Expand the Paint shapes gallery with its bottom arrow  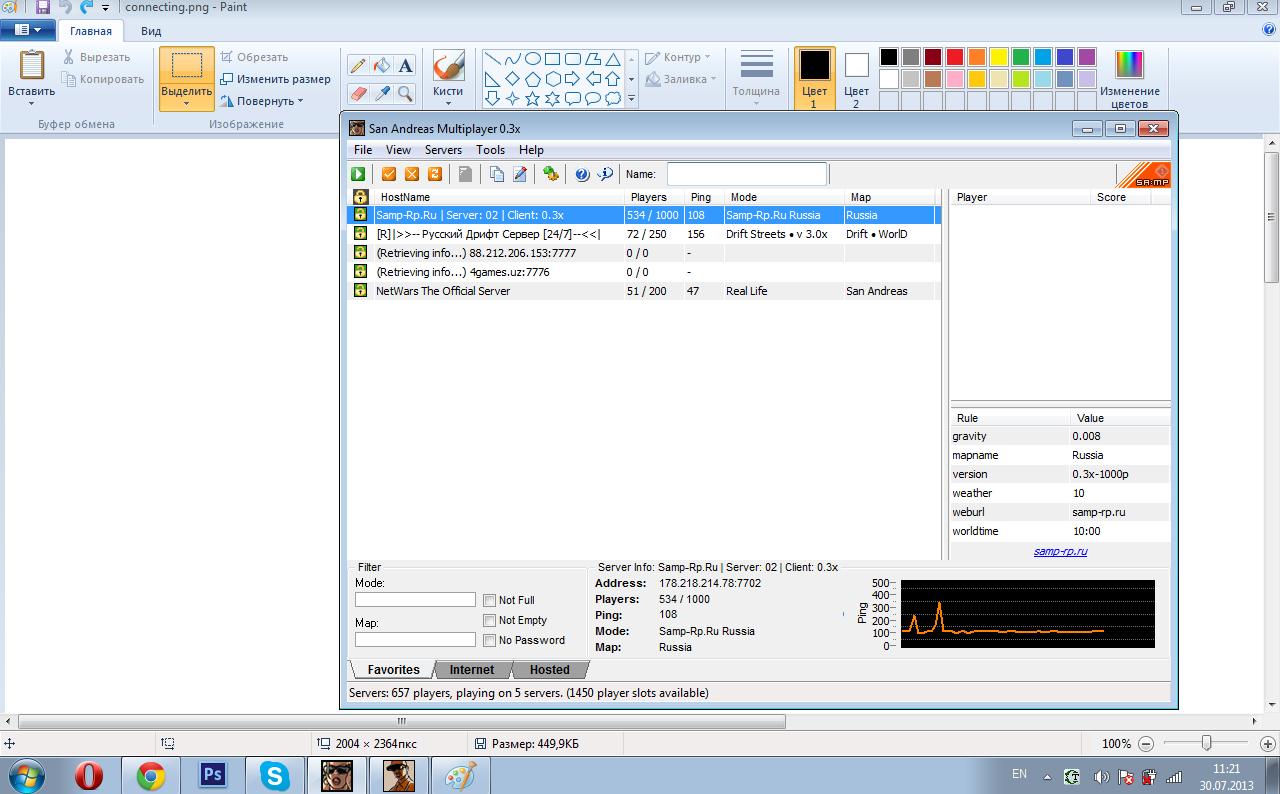(x=631, y=99)
